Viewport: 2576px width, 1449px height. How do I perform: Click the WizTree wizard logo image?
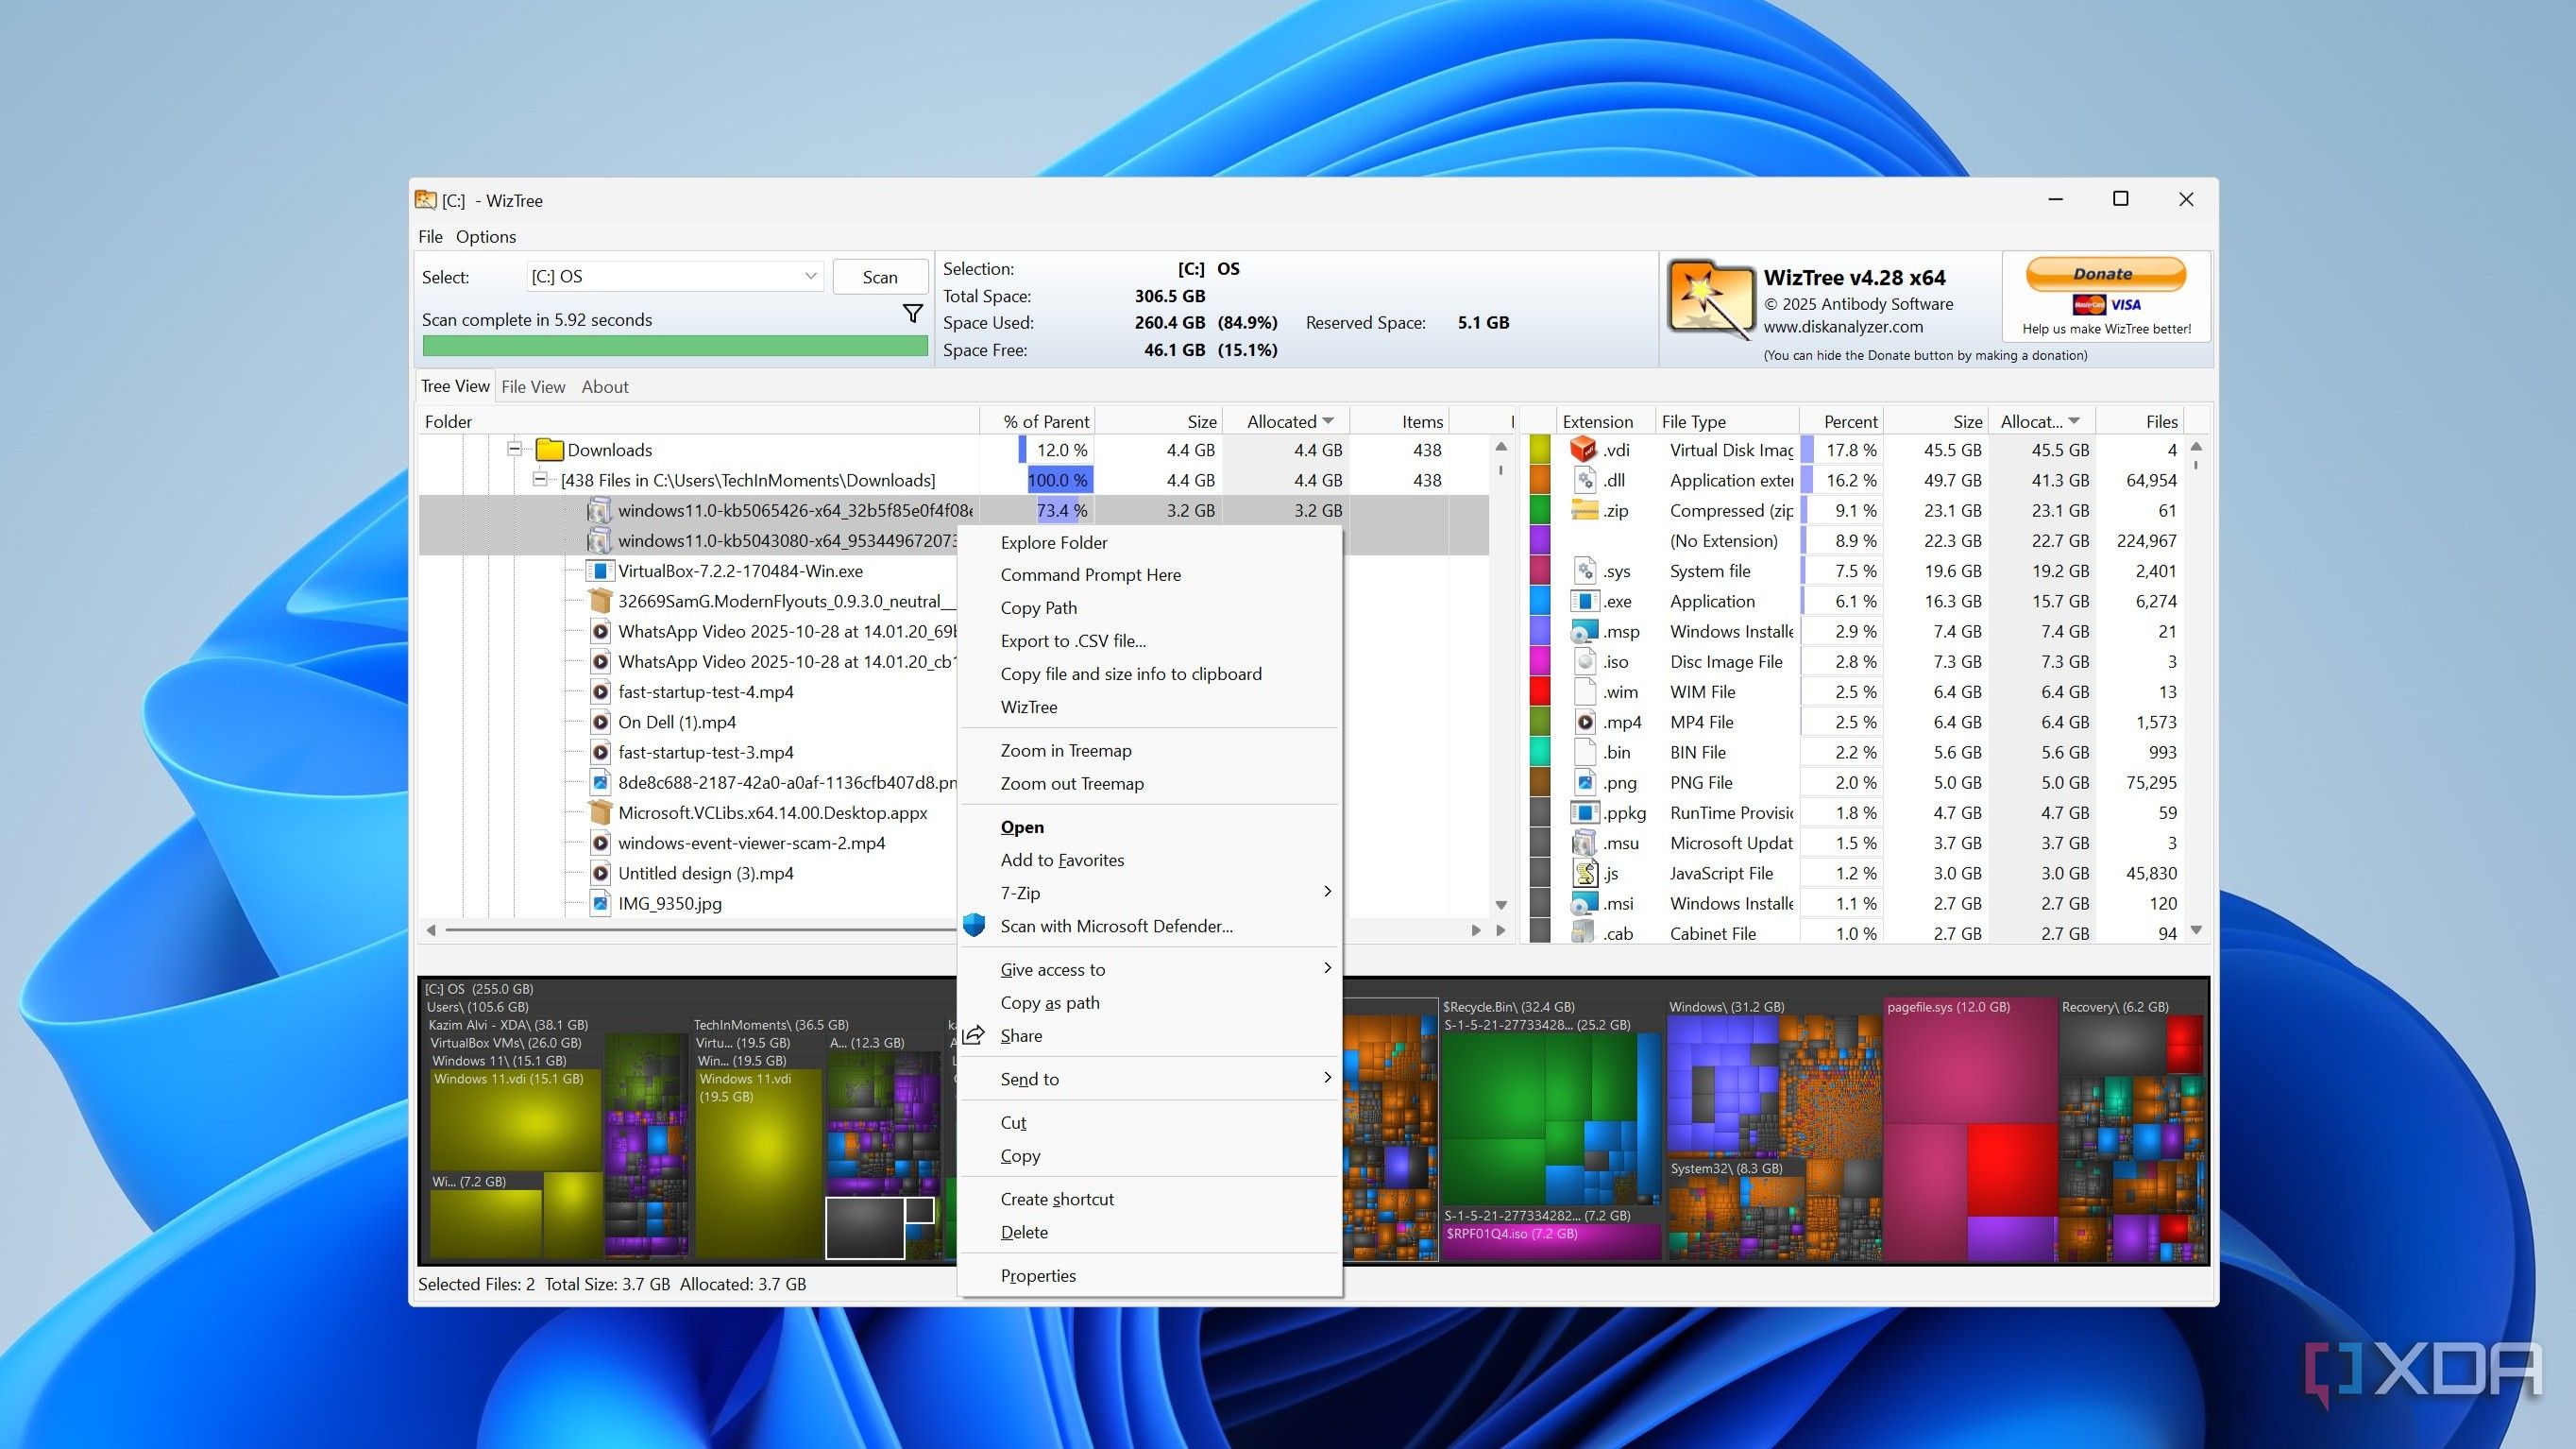click(x=1710, y=299)
